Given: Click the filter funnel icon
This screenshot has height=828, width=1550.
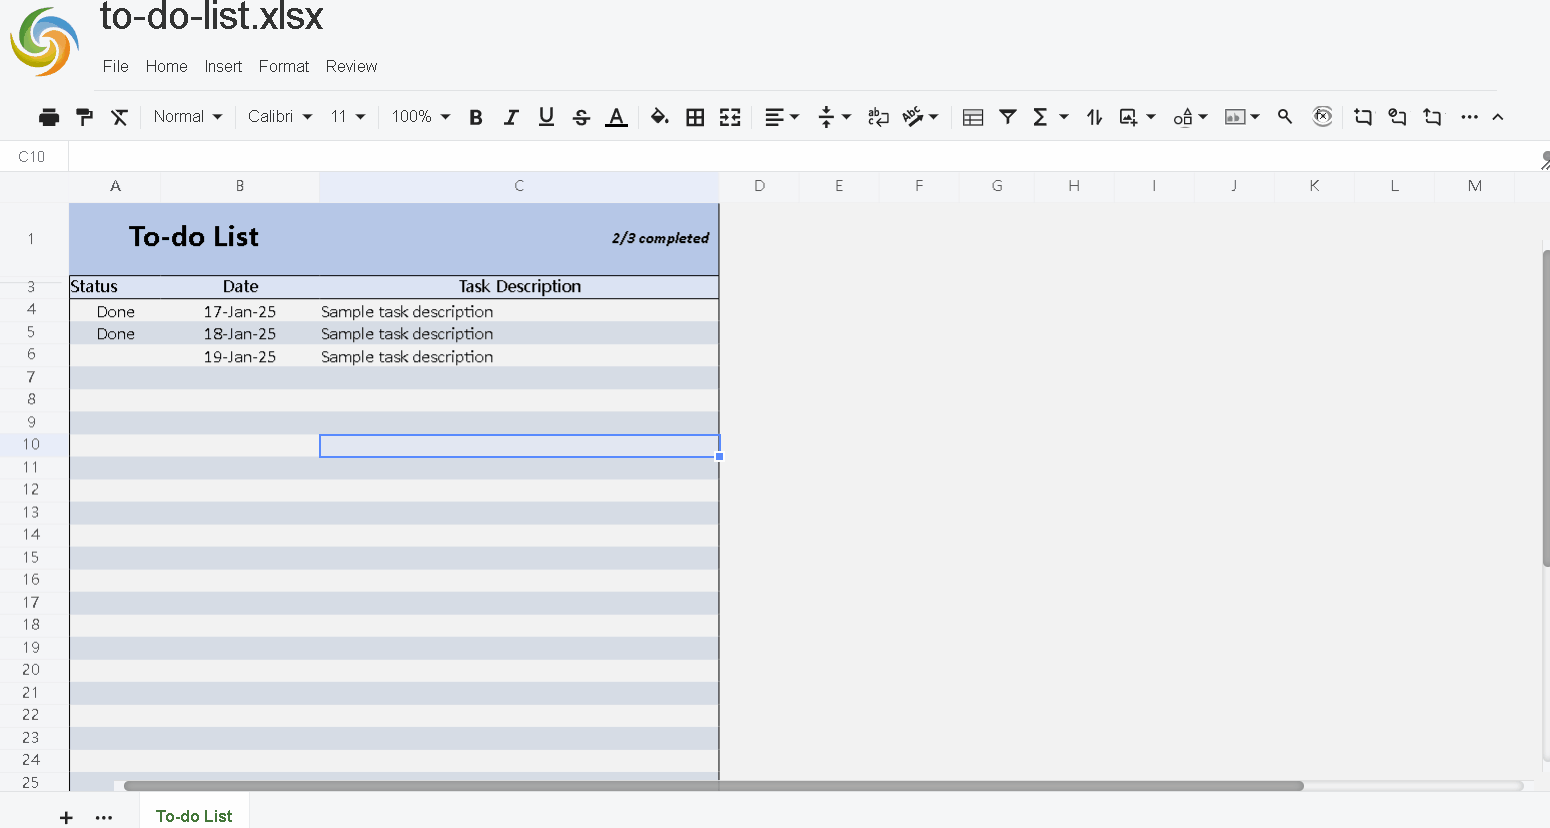Looking at the screenshot, I should click(x=1008, y=117).
